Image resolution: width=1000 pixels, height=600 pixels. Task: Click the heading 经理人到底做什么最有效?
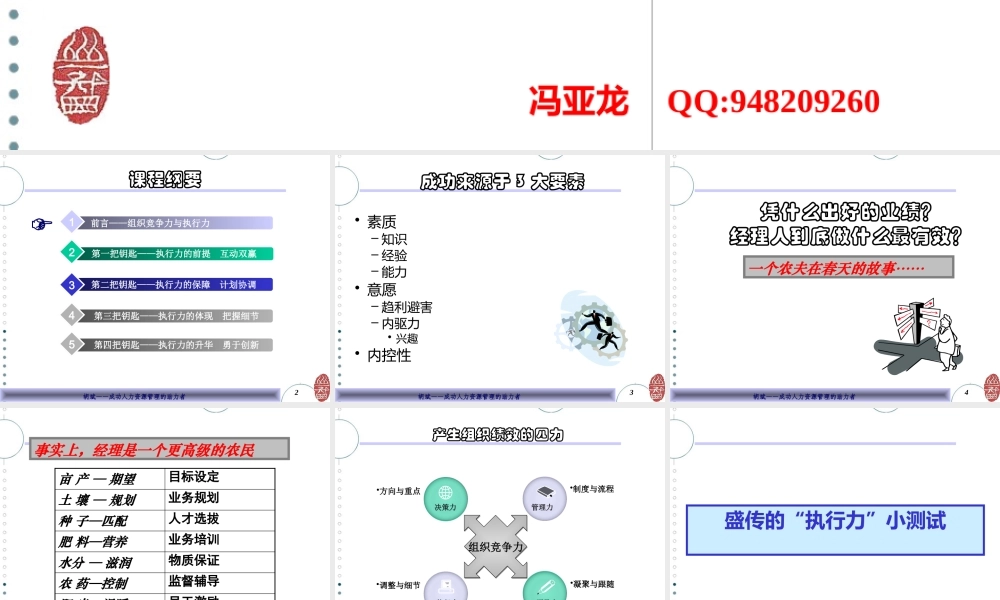pyautogui.click(x=845, y=236)
